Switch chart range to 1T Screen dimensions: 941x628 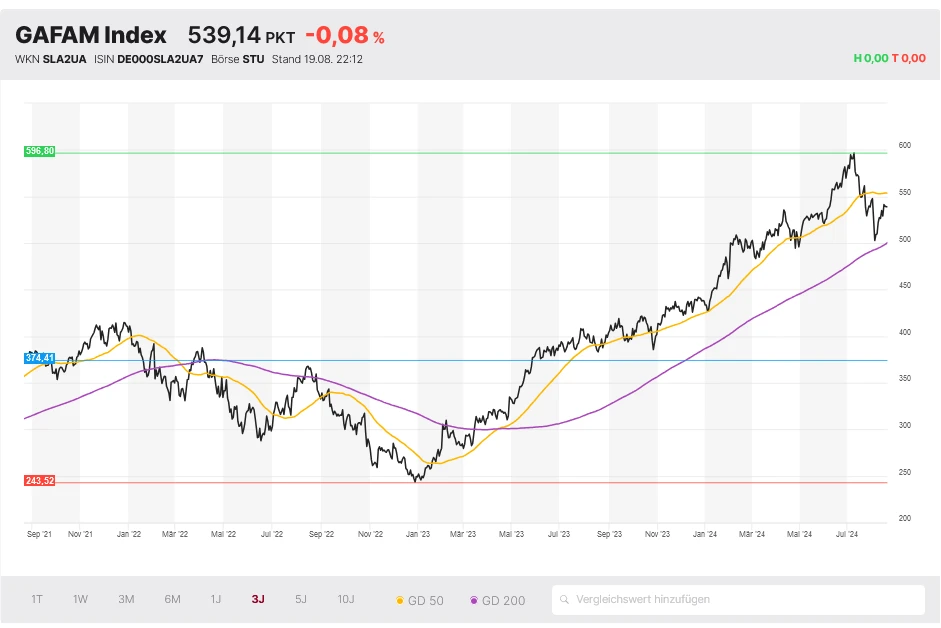point(37,600)
